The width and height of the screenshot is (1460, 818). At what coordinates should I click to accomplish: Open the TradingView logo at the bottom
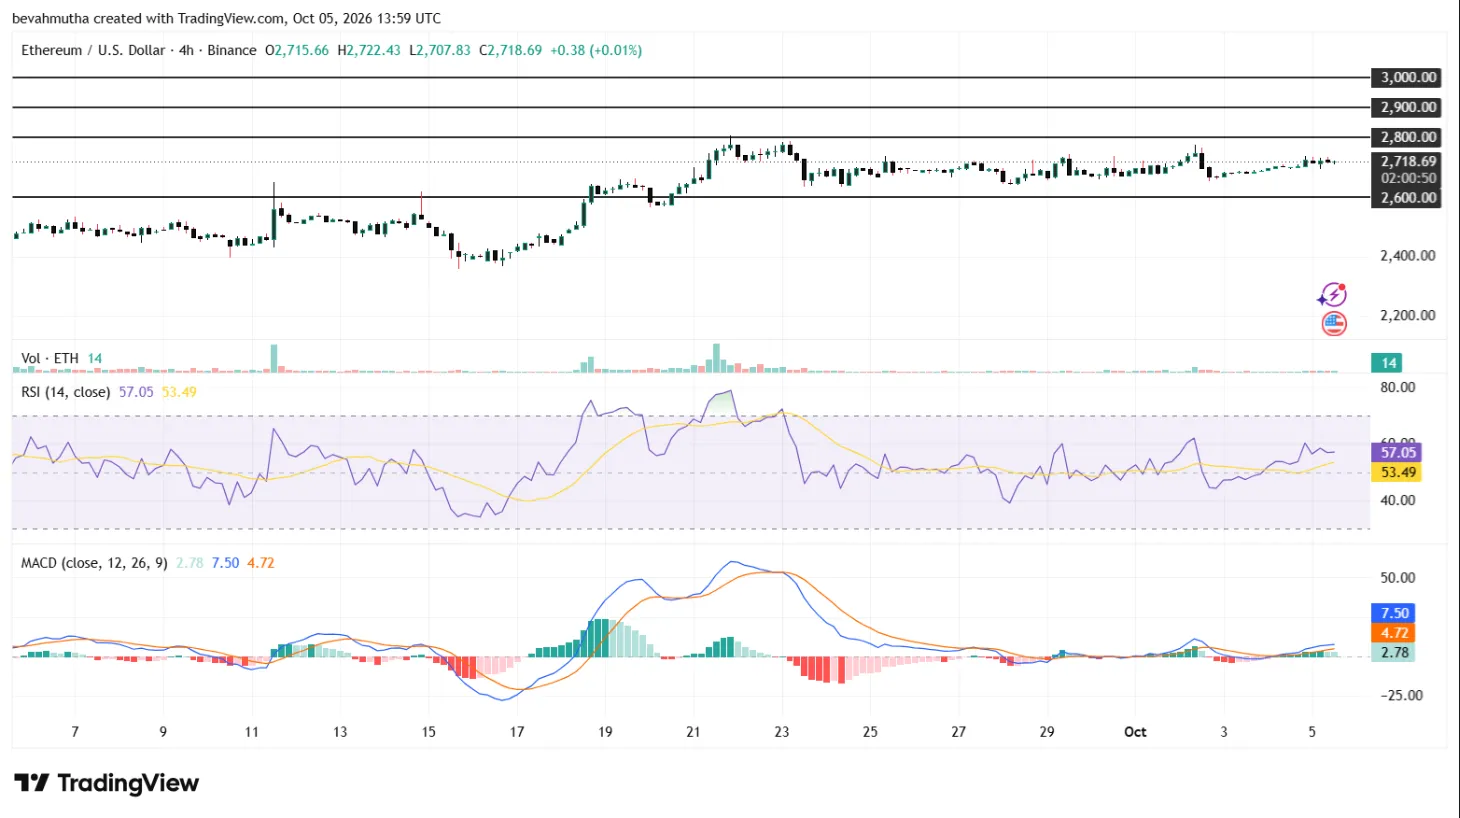(107, 783)
